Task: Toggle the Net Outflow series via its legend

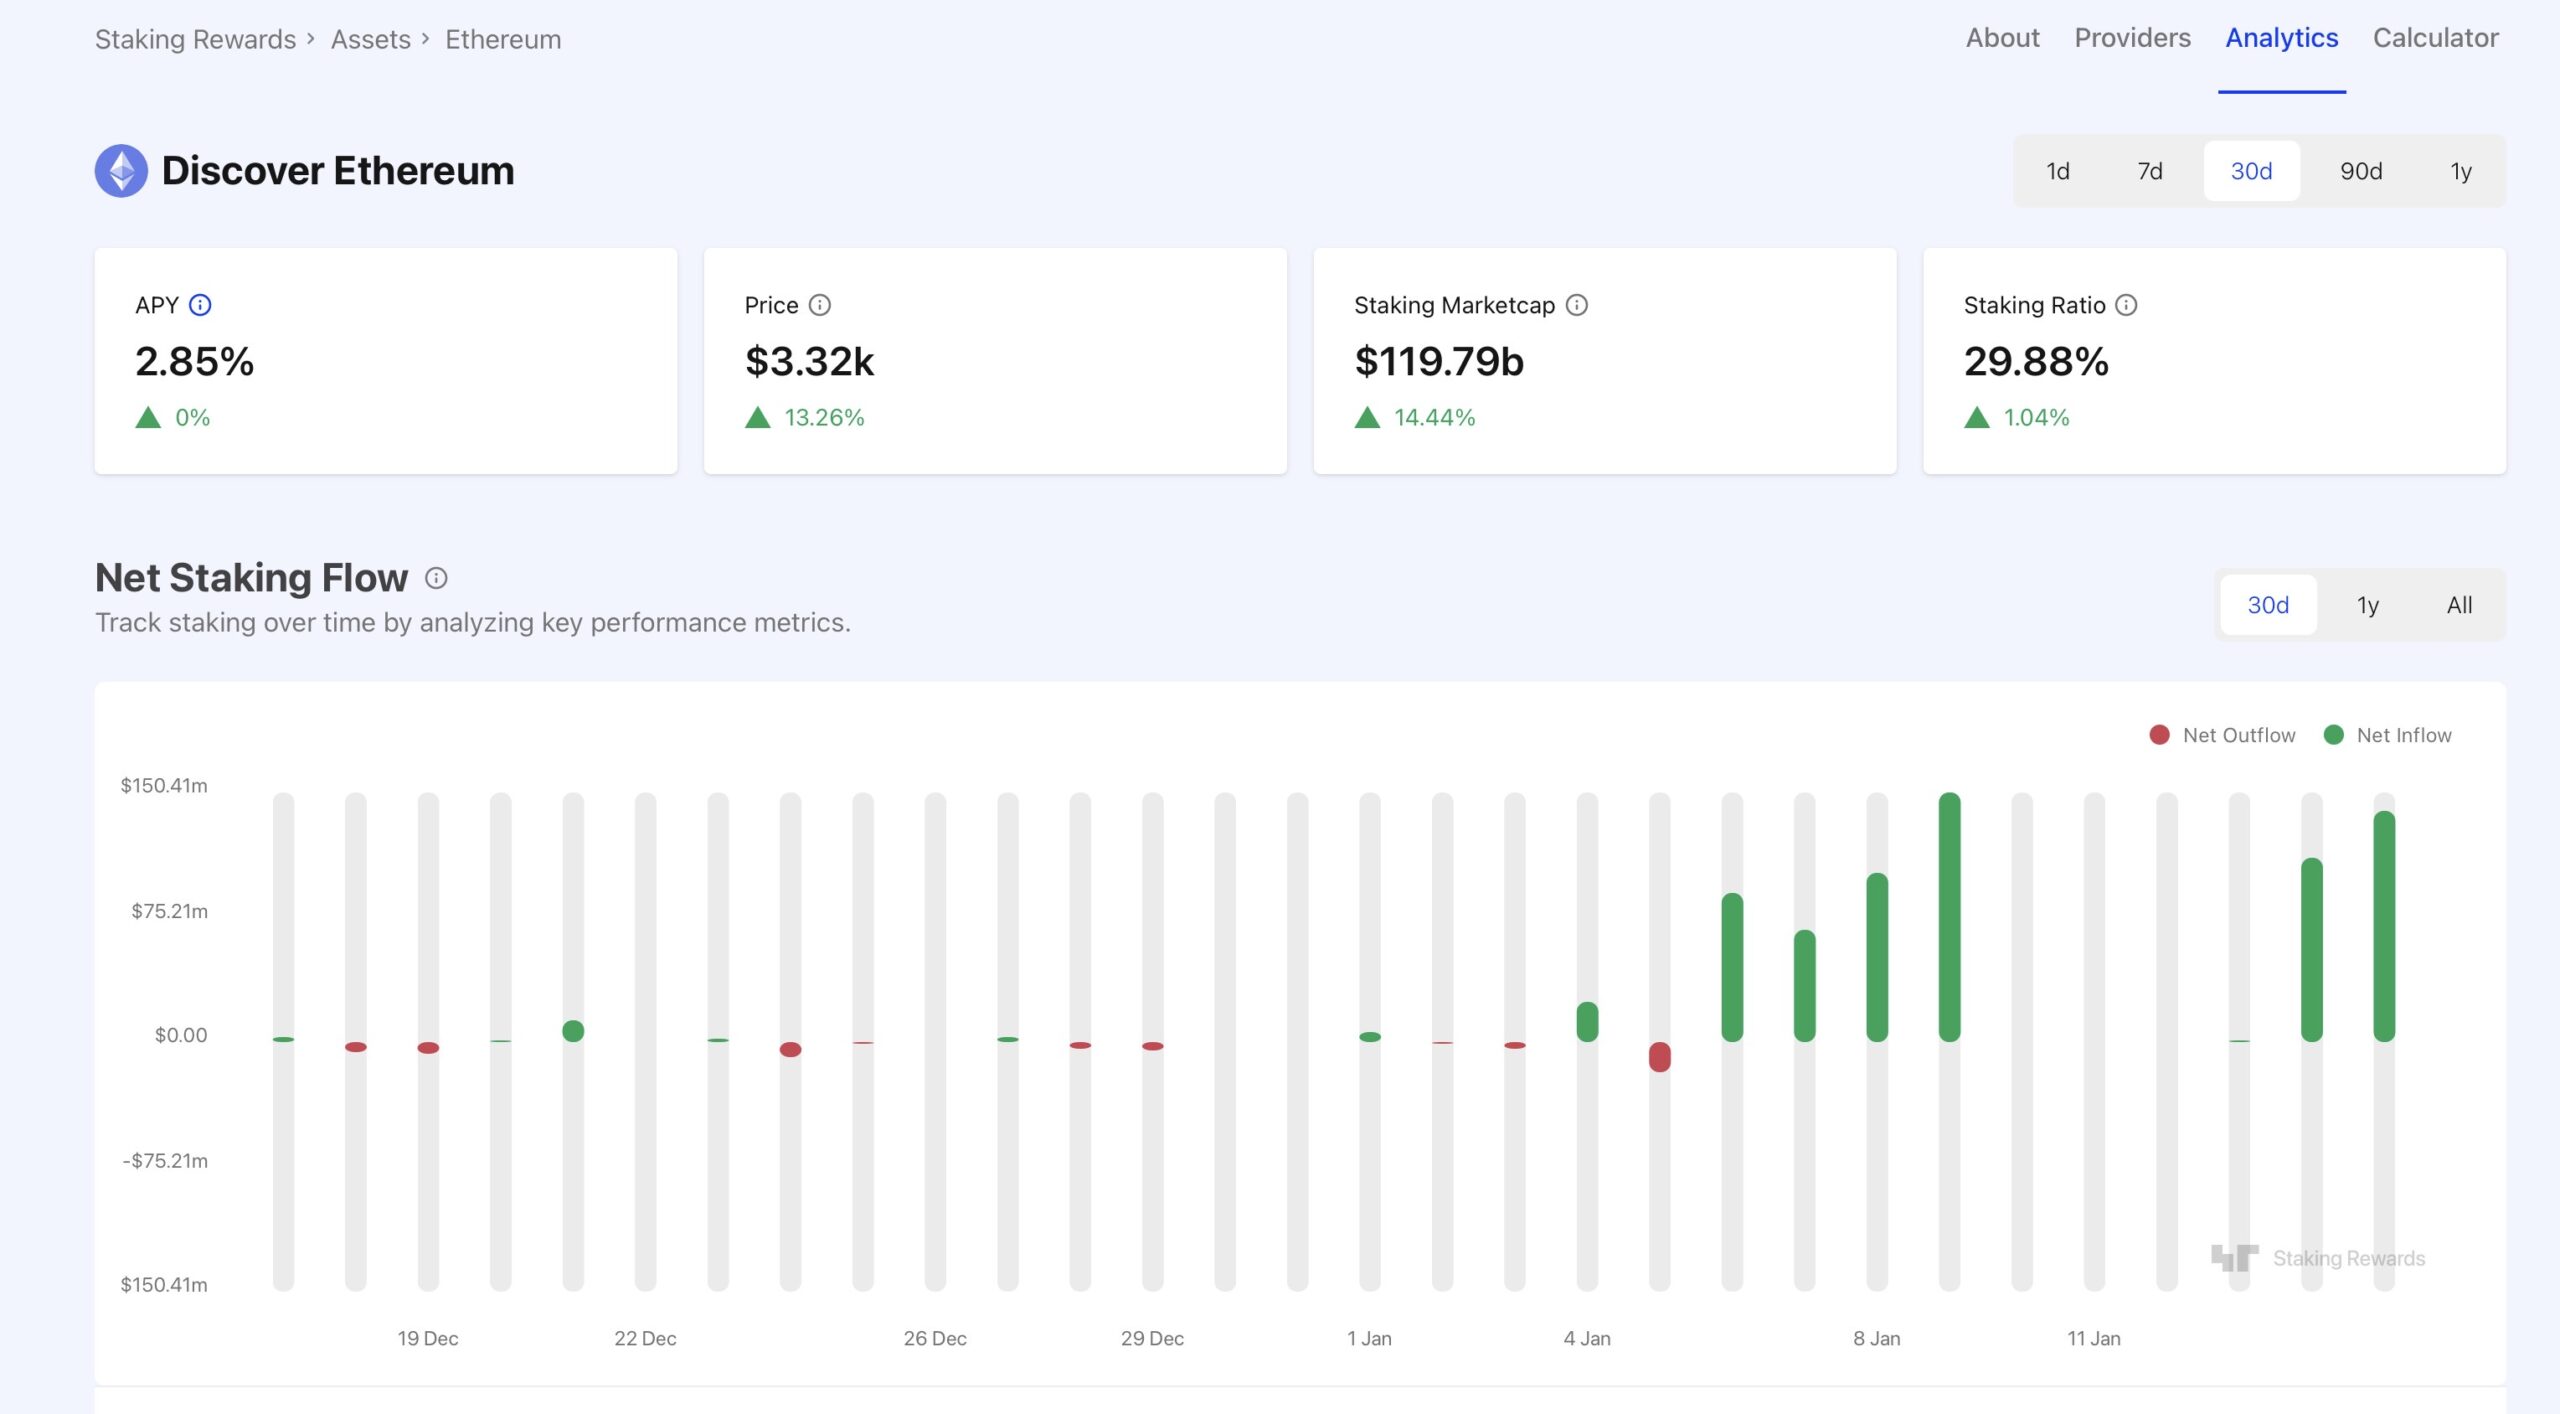Action: (x=2157, y=734)
